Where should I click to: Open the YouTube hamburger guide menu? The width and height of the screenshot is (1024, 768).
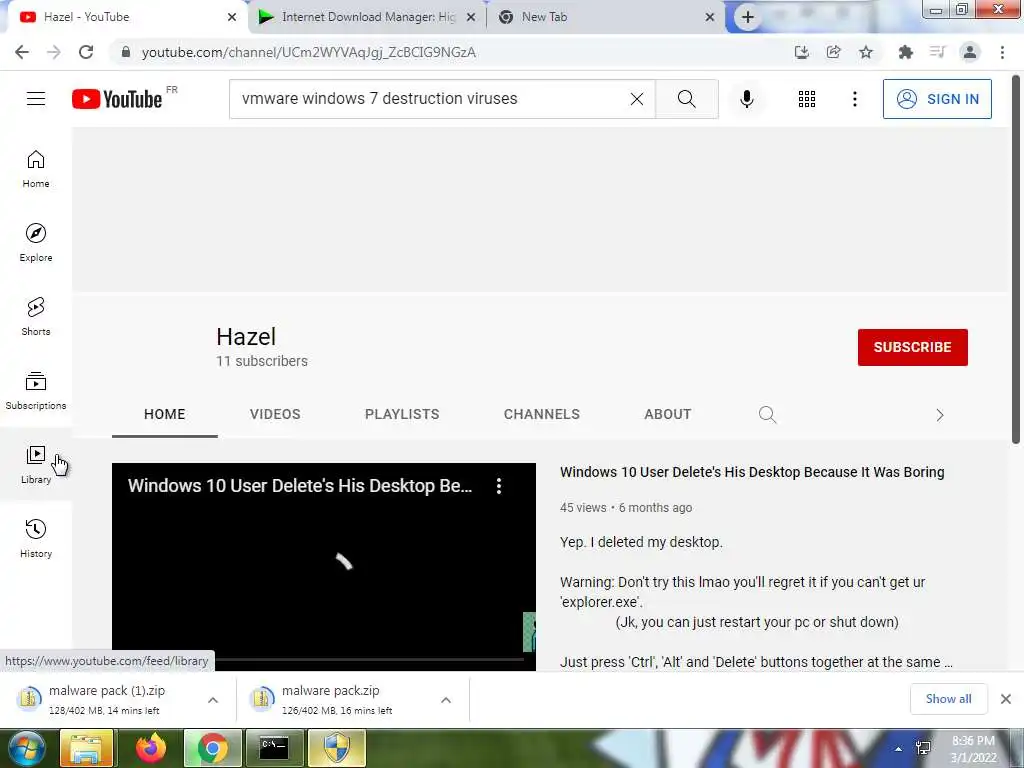(x=36, y=99)
